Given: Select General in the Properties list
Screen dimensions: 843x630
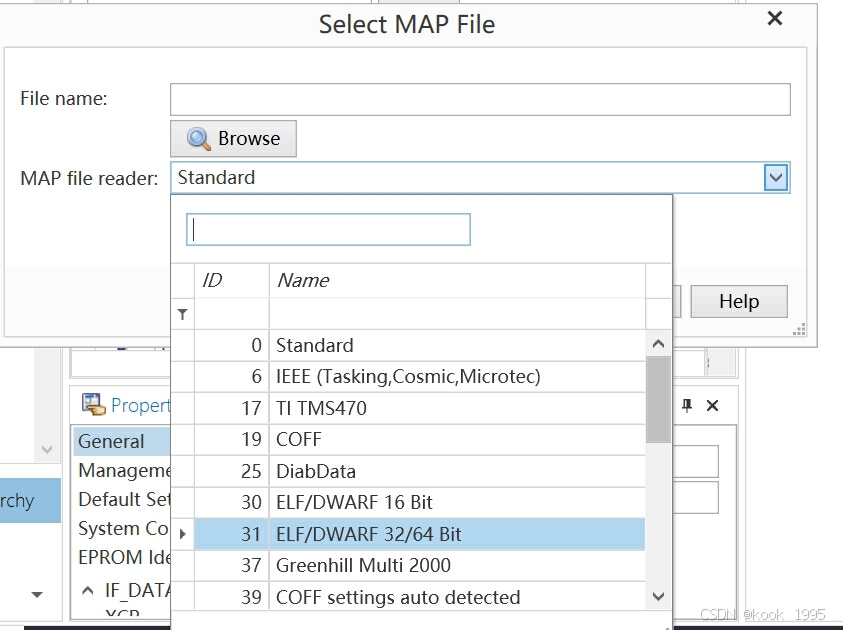Looking at the screenshot, I should [122, 442].
